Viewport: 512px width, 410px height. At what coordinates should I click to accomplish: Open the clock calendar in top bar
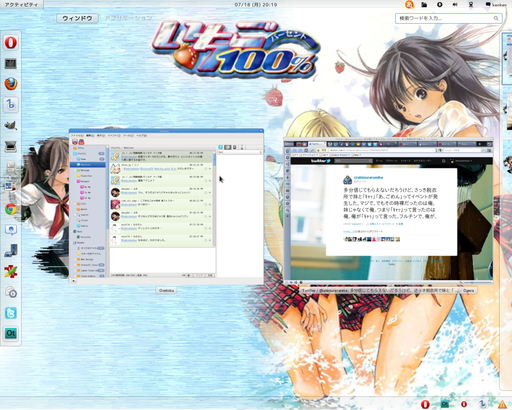[x=256, y=5]
